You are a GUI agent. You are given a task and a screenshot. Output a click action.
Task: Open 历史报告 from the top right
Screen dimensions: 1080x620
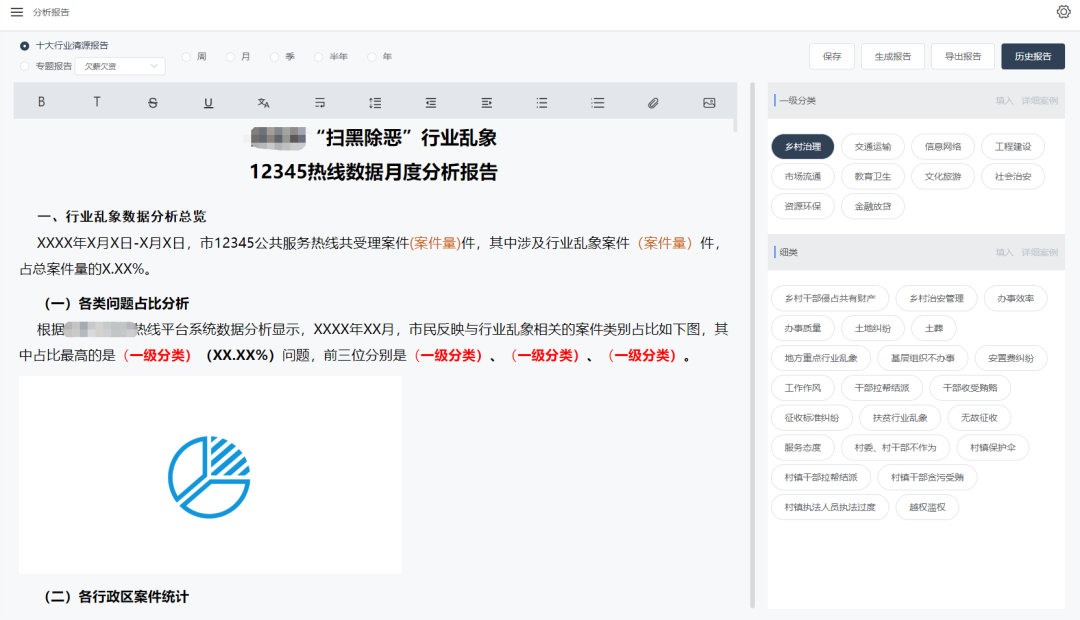point(1032,57)
